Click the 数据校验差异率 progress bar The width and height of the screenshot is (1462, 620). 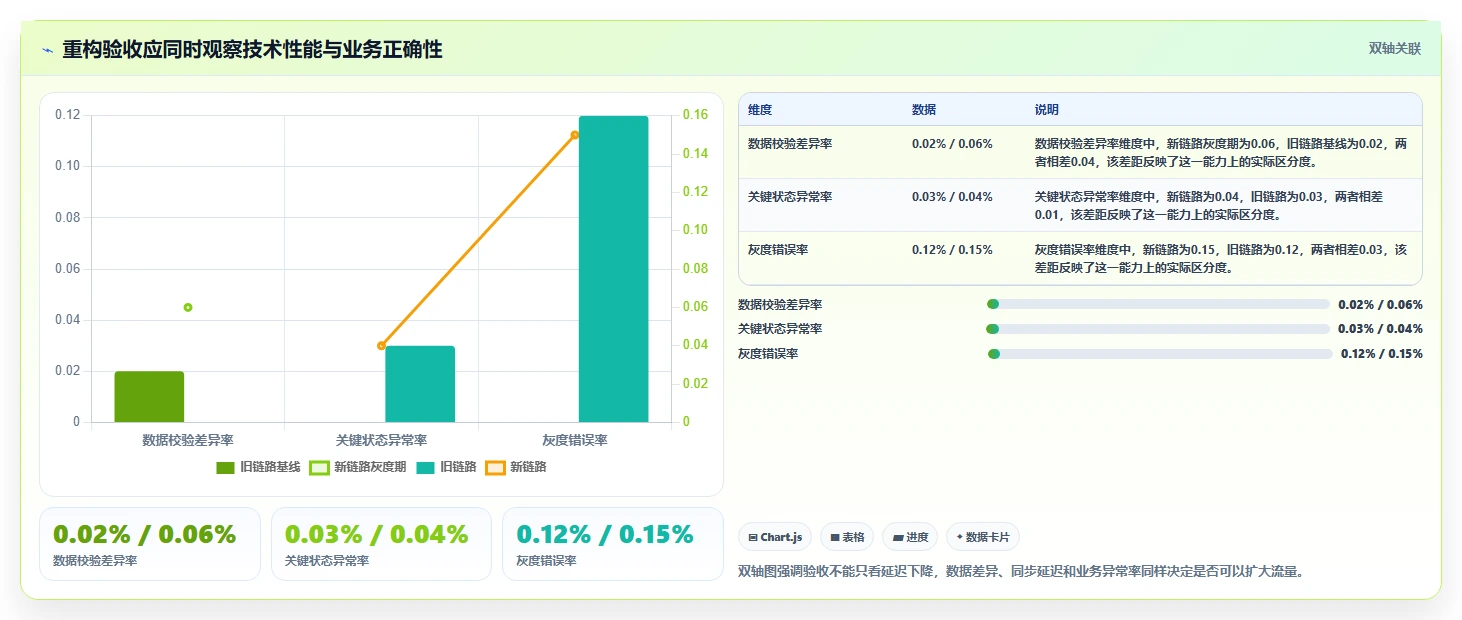pyautogui.click(x=1158, y=304)
